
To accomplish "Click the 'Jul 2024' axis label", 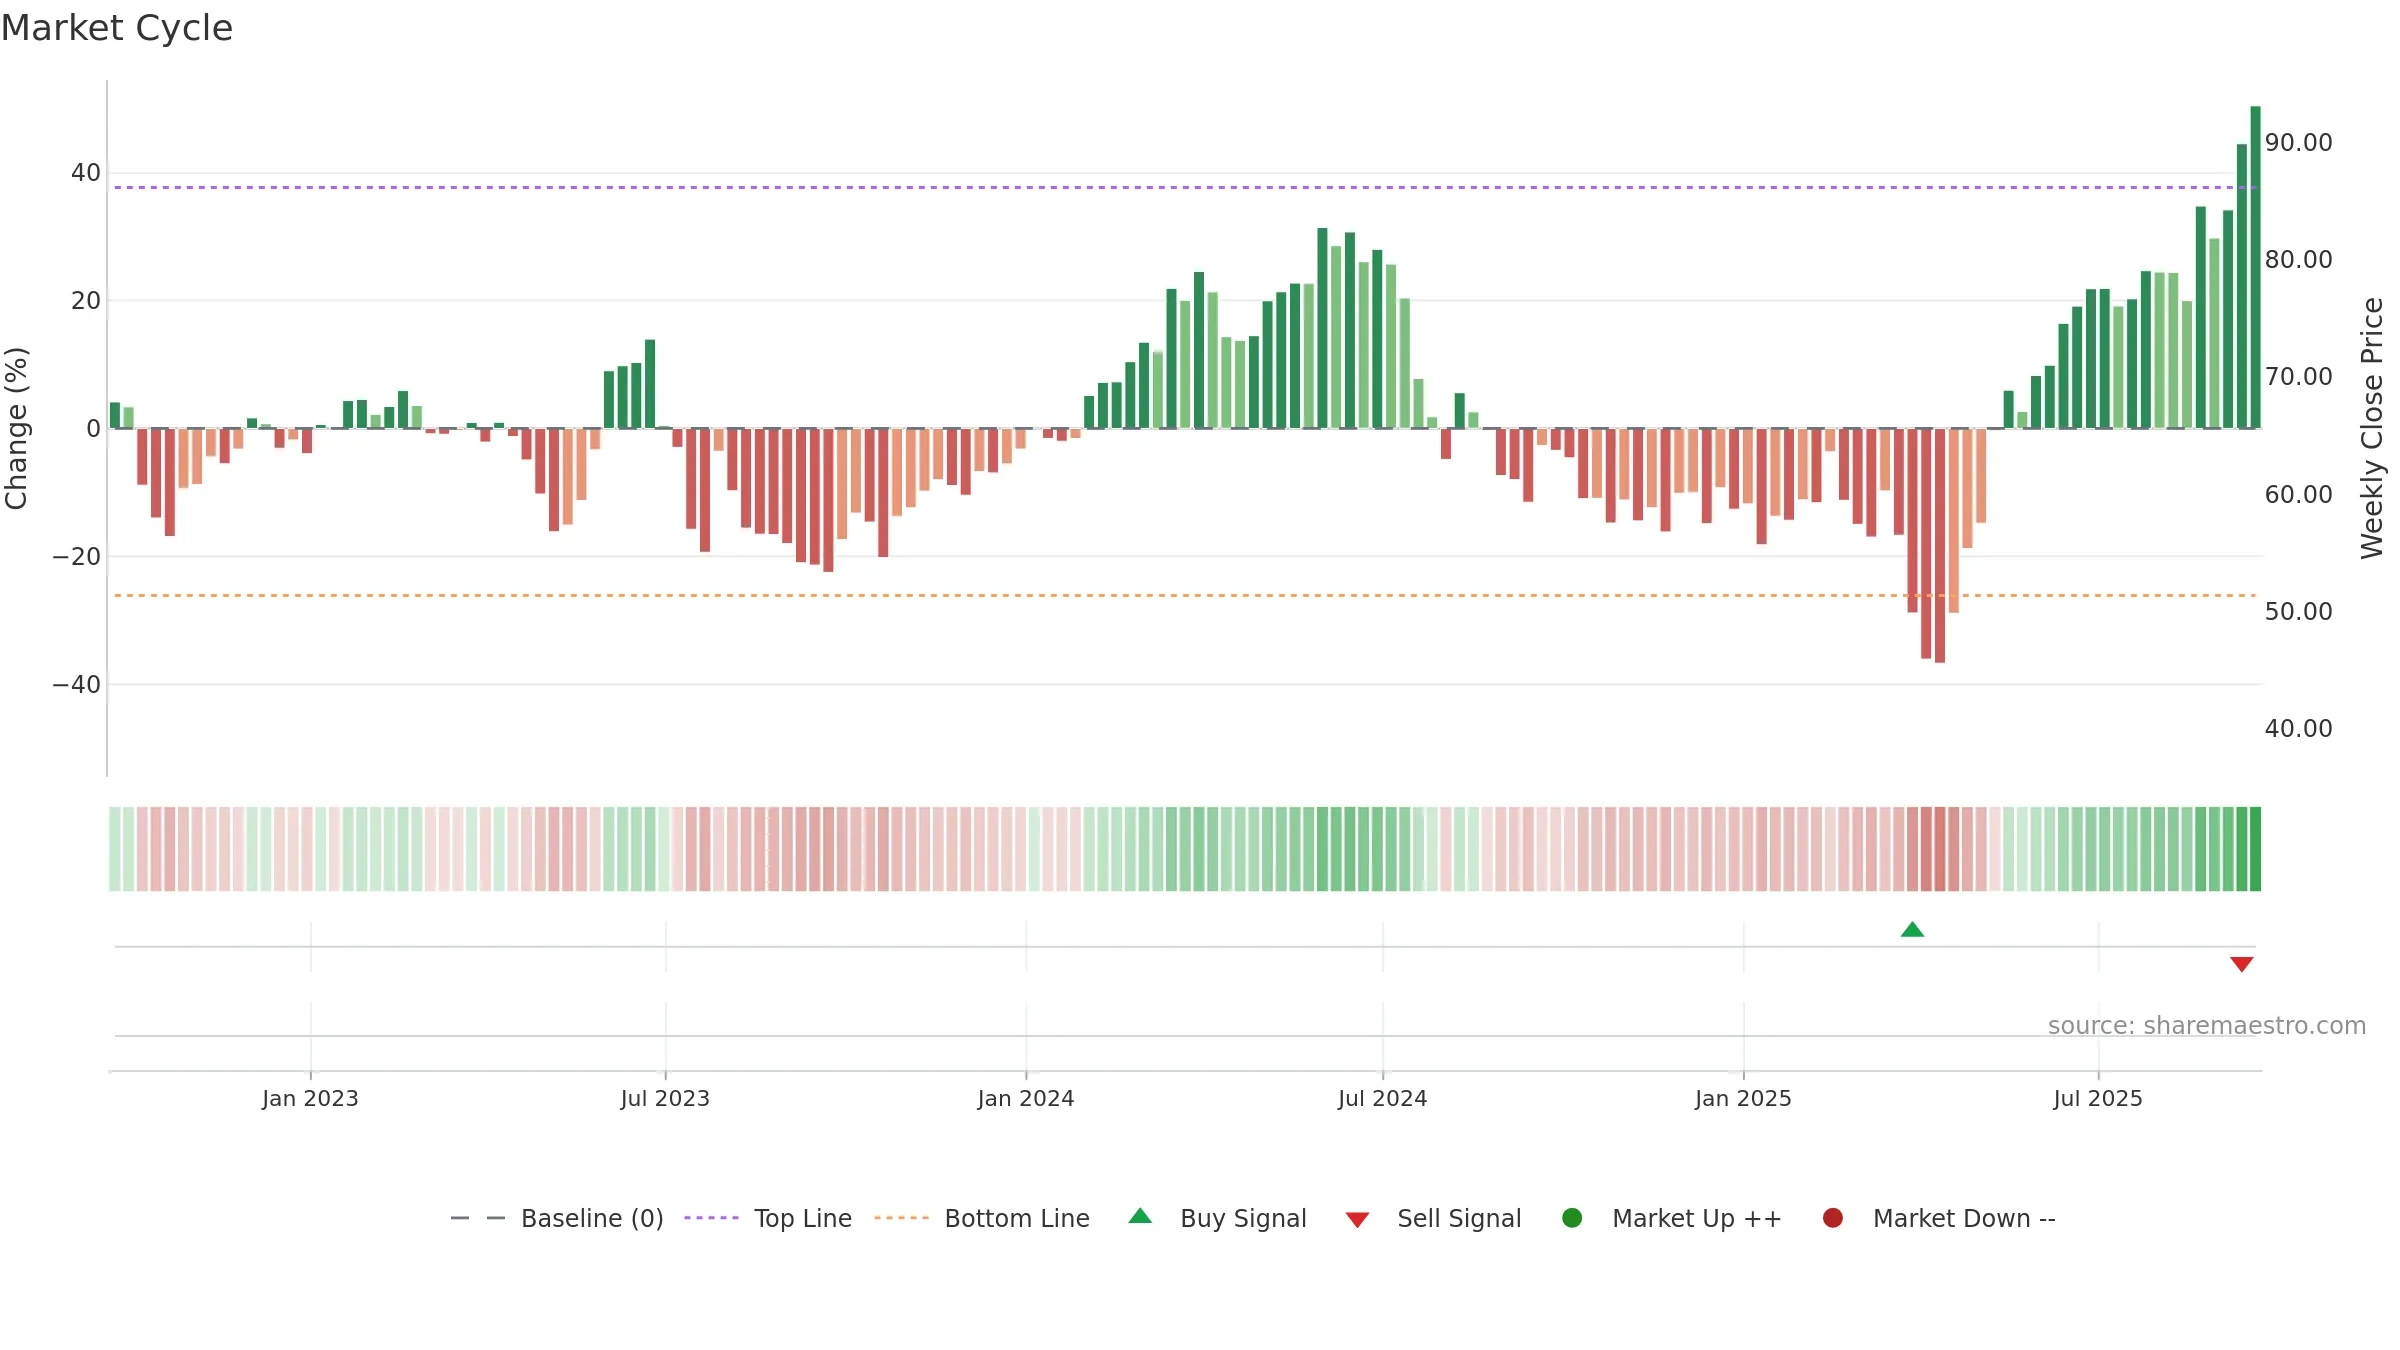I will pos(1383,1098).
